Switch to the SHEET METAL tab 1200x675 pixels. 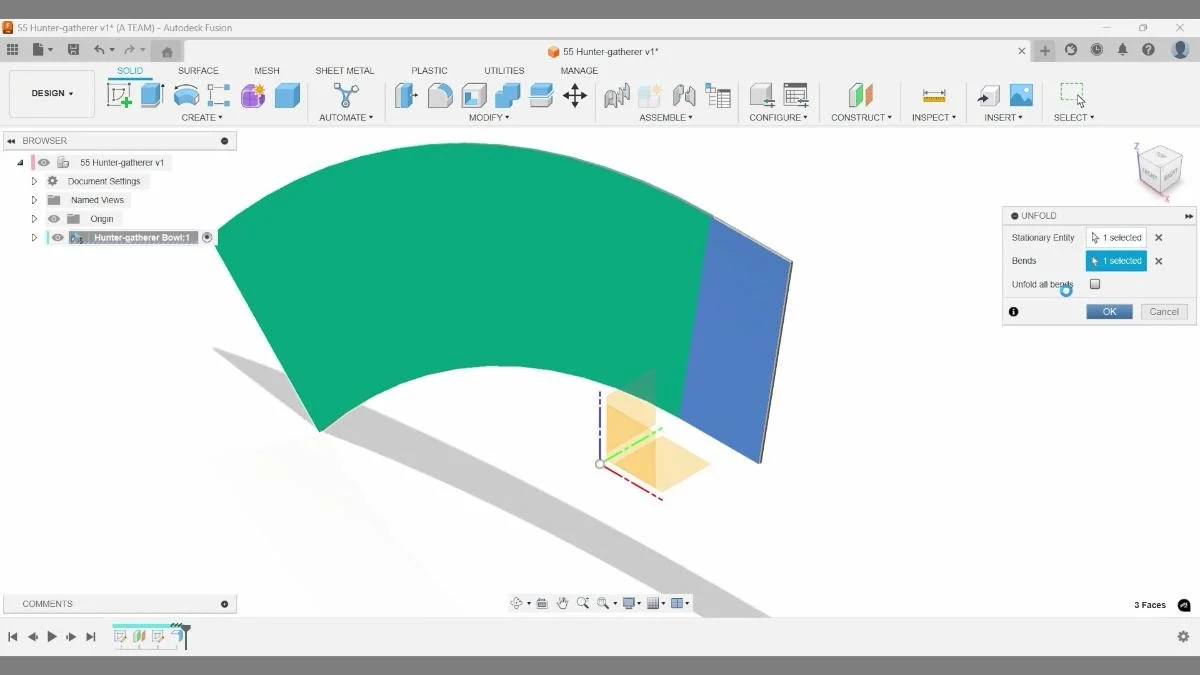[344, 70]
